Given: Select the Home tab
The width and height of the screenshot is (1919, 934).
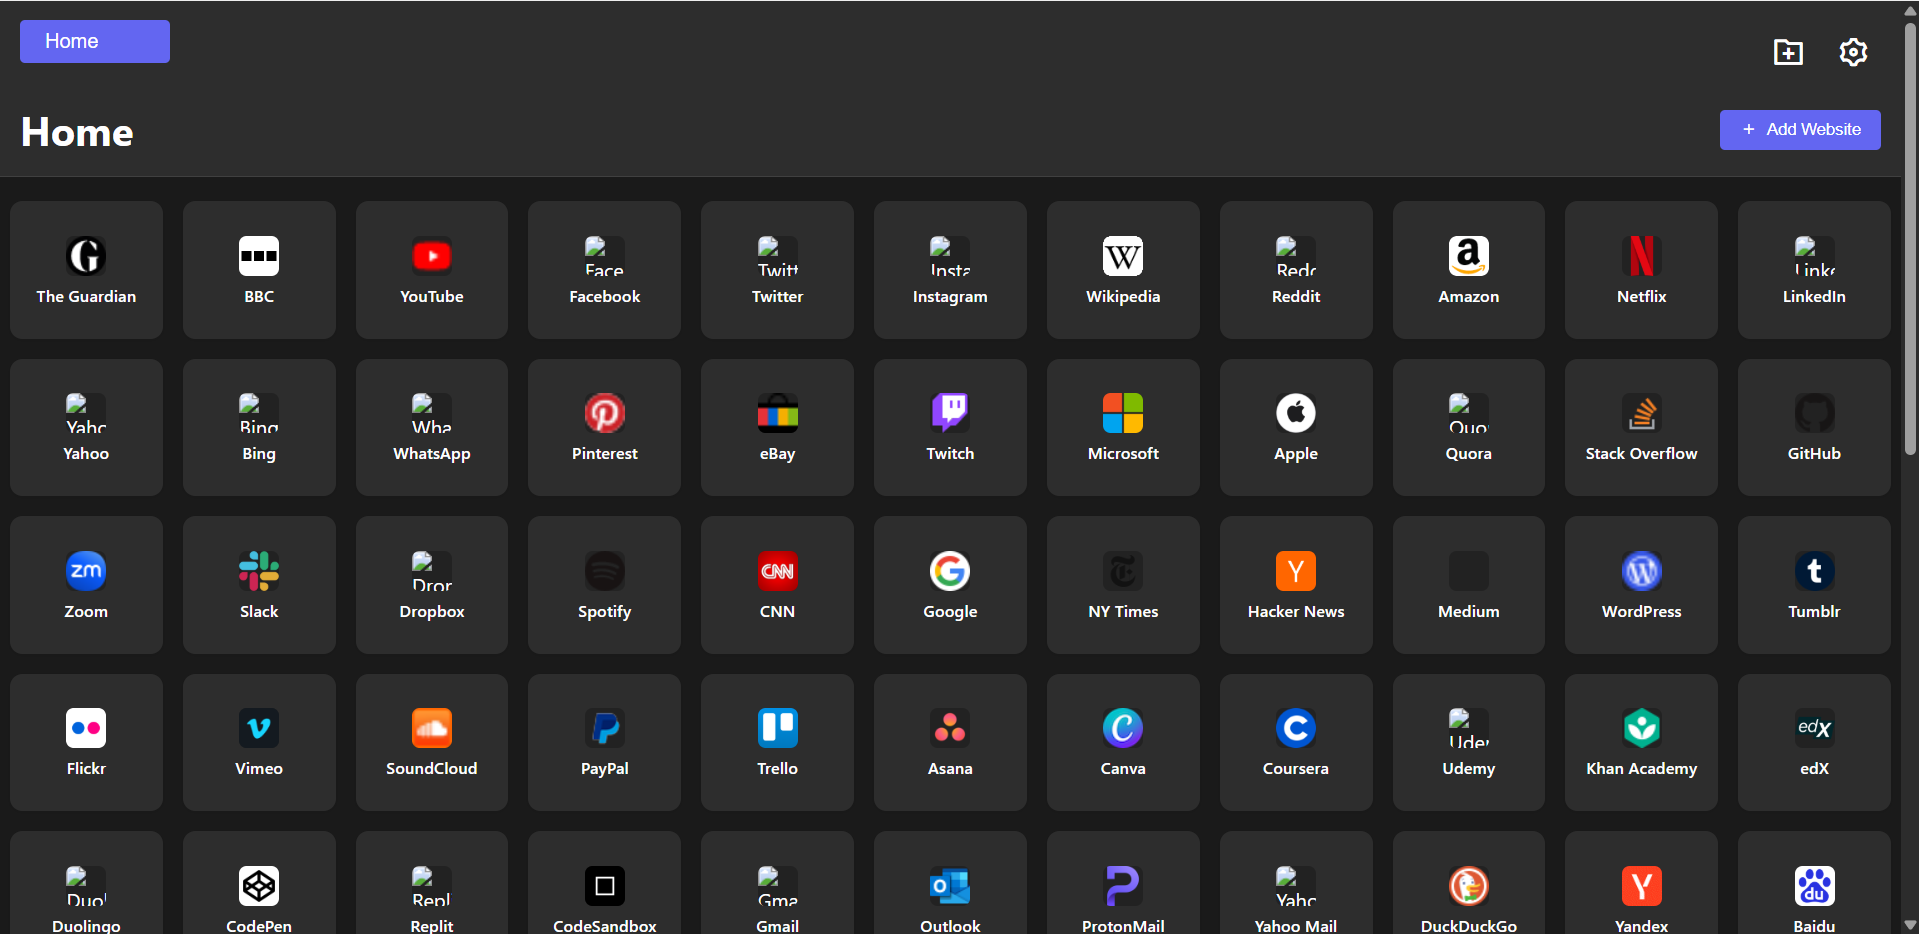Looking at the screenshot, I should pyautogui.click(x=95, y=42).
